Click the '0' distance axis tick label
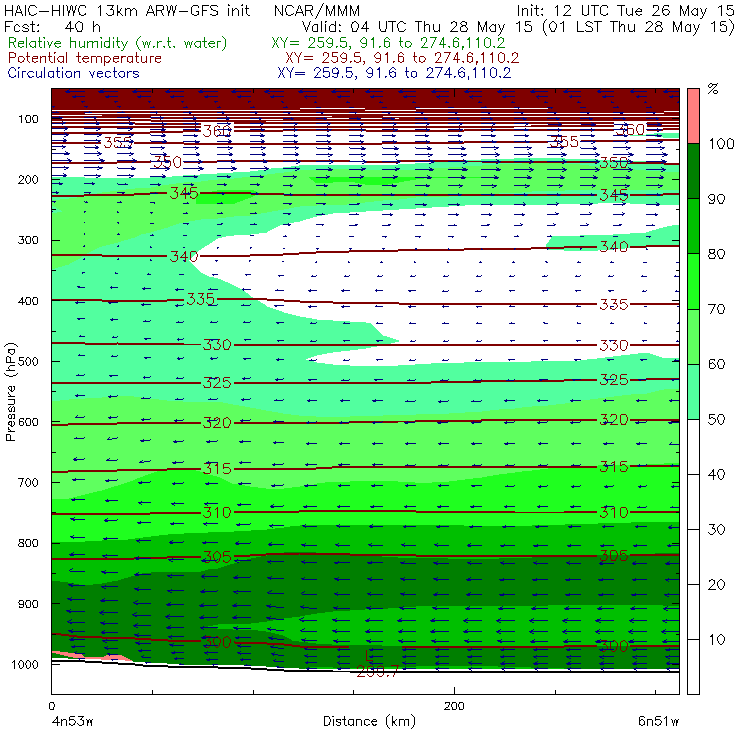Image resolution: width=740 pixels, height=740 pixels. pyautogui.click(x=51, y=706)
